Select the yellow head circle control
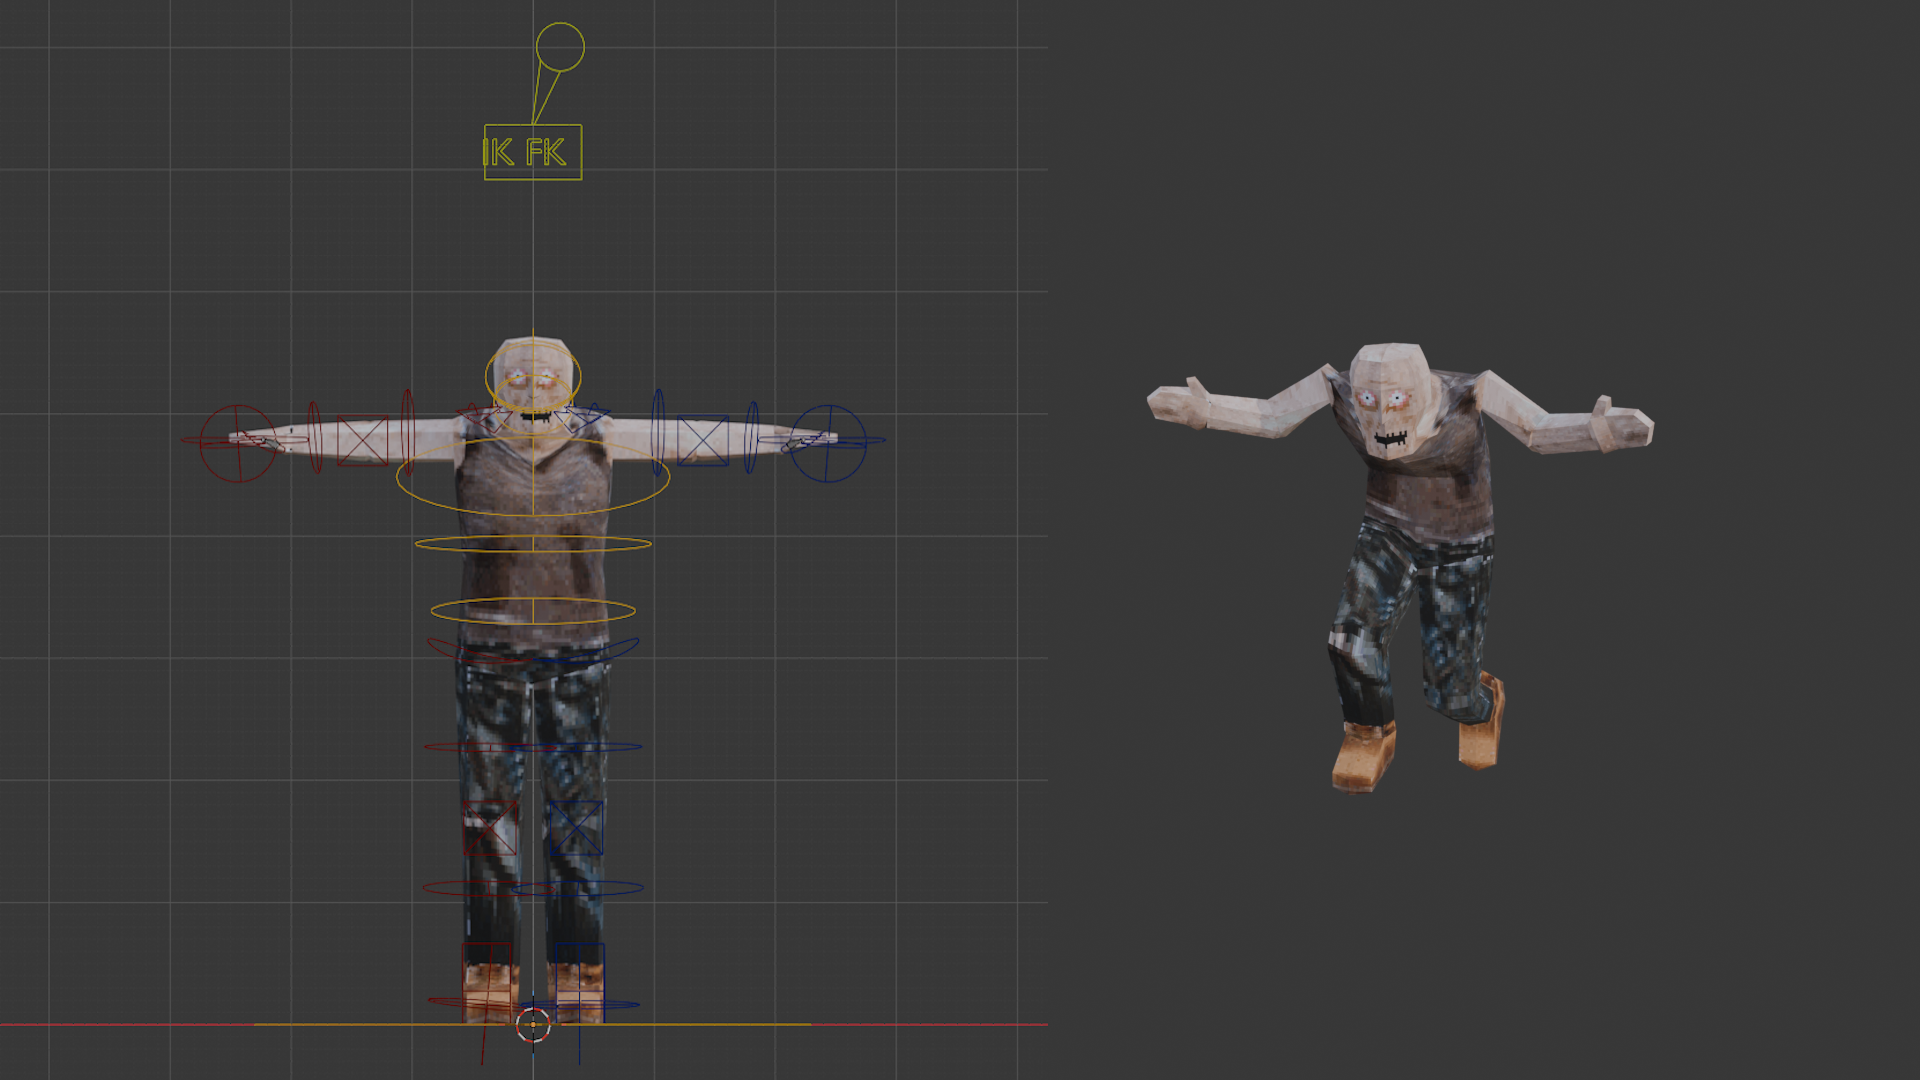This screenshot has height=1080, width=1920. point(533,377)
